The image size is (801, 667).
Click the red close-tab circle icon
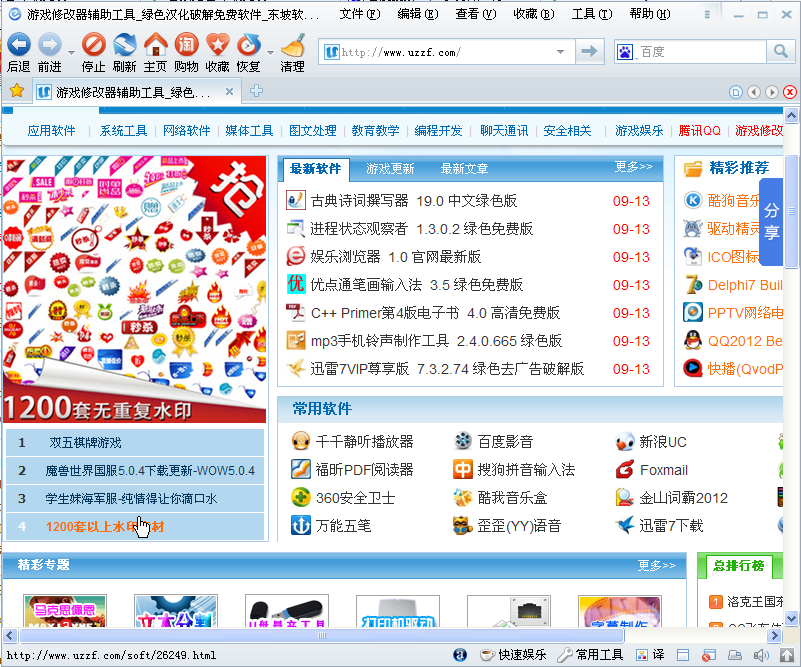(790, 92)
